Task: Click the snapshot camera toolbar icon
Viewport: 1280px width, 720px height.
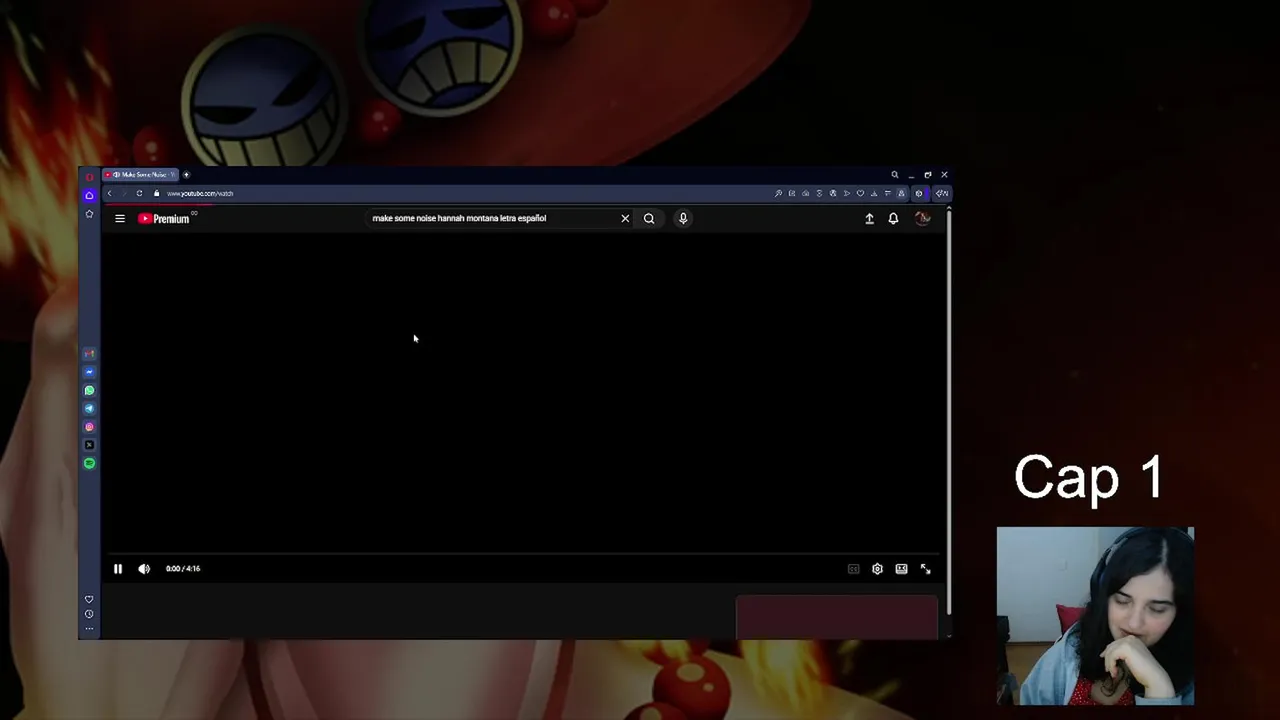Action: point(805,194)
